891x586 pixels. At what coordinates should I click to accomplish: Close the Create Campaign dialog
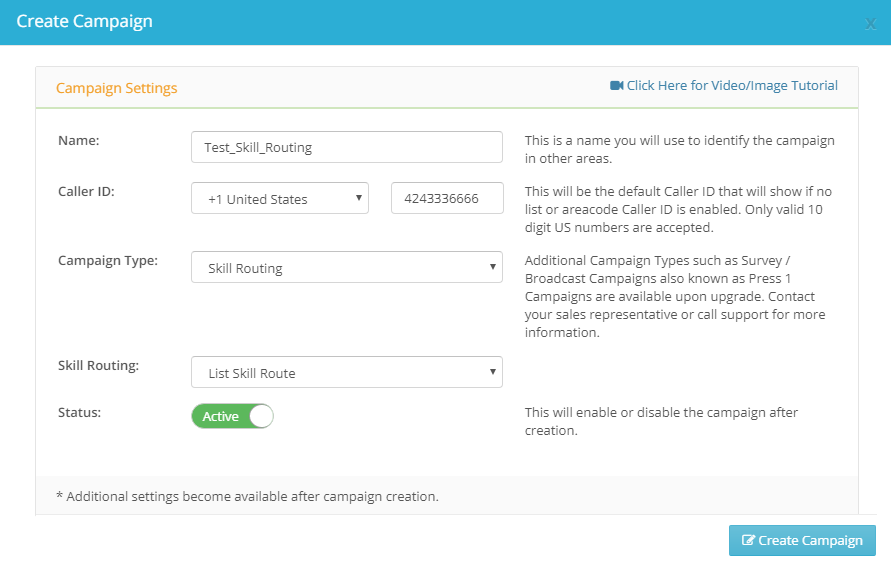(870, 24)
